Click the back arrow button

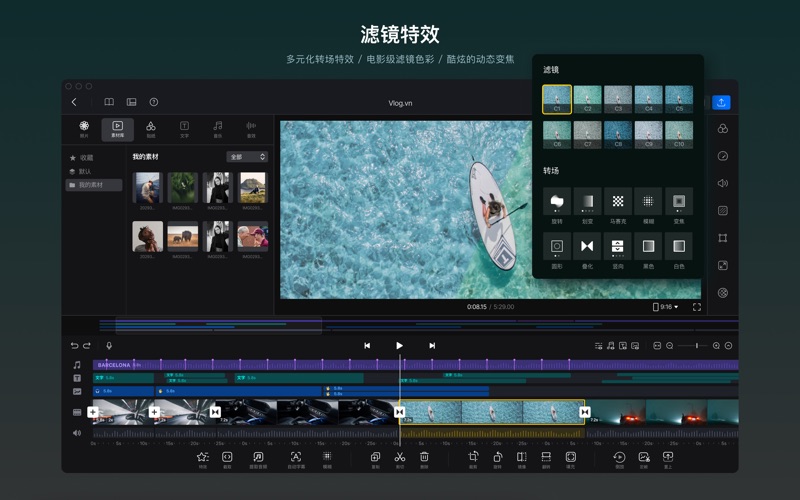pos(74,102)
